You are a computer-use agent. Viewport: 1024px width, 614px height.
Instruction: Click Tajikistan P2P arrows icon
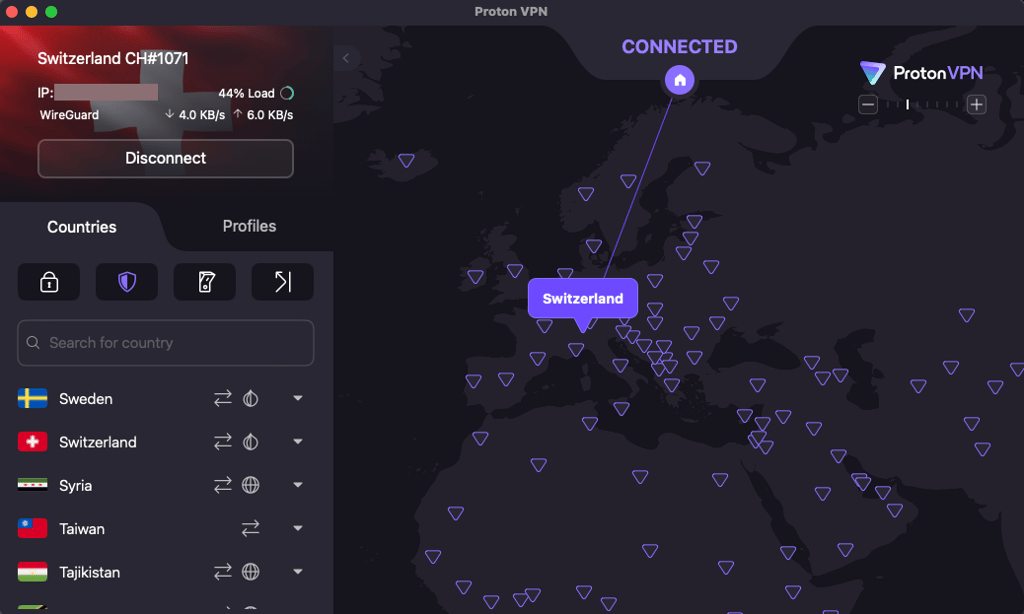tap(223, 572)
